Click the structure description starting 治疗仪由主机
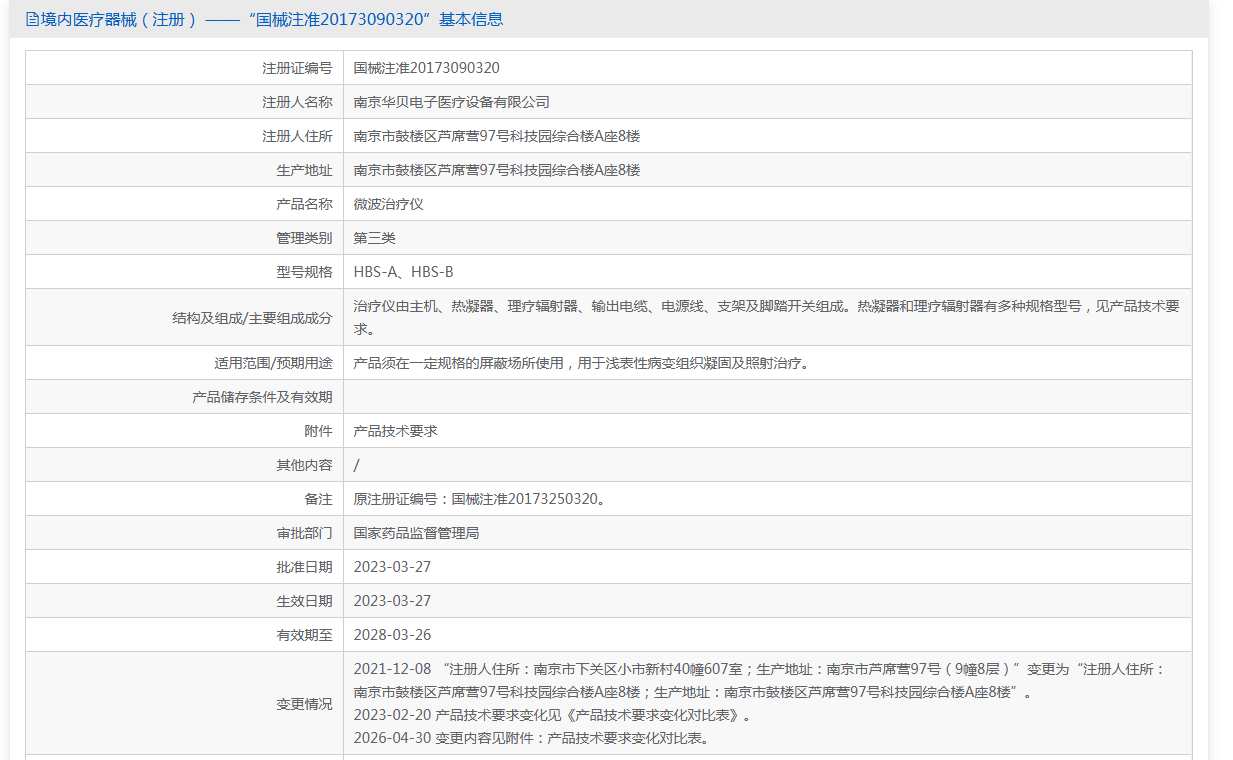Image resolution: width=1233 pixels, height=760 pixels. (x=767, y=317)
